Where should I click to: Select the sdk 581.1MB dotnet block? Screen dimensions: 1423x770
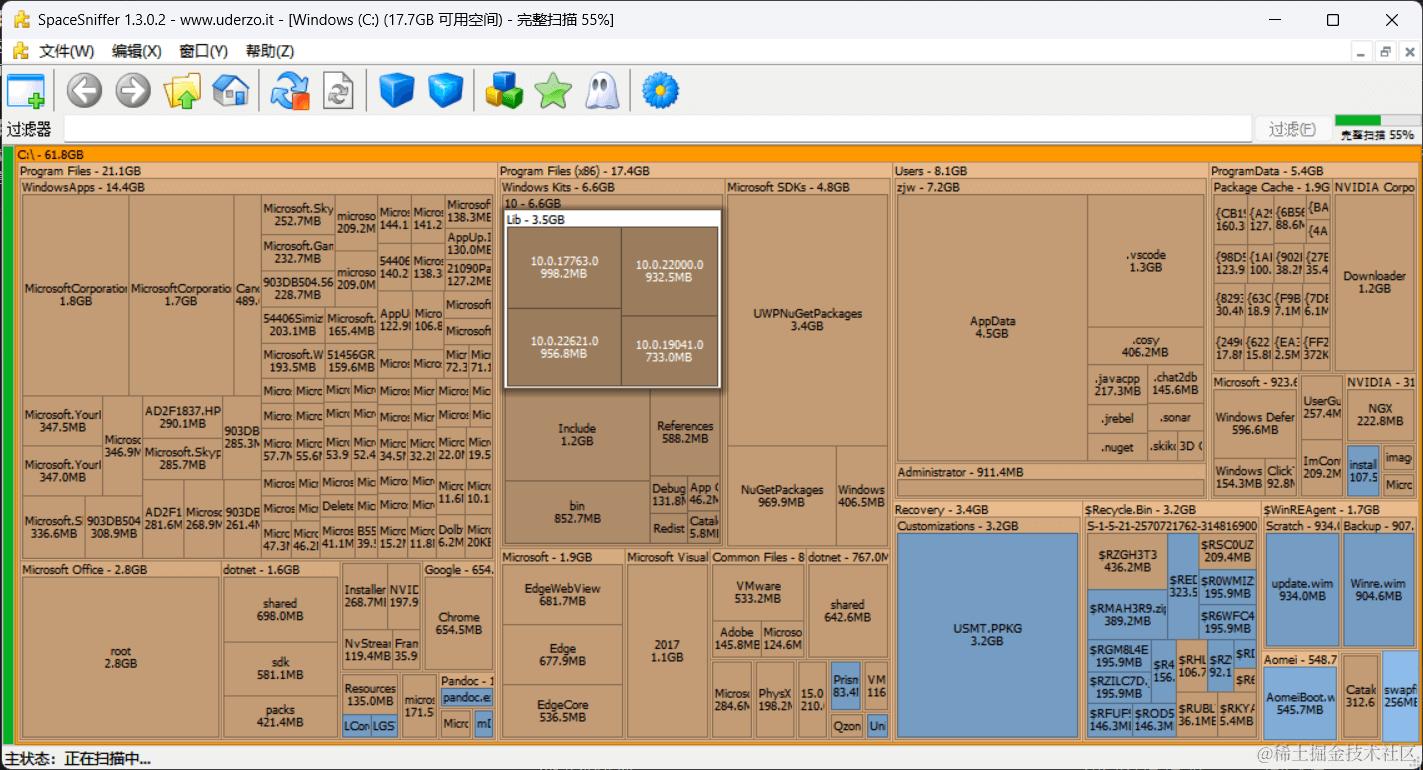(280, 668)
